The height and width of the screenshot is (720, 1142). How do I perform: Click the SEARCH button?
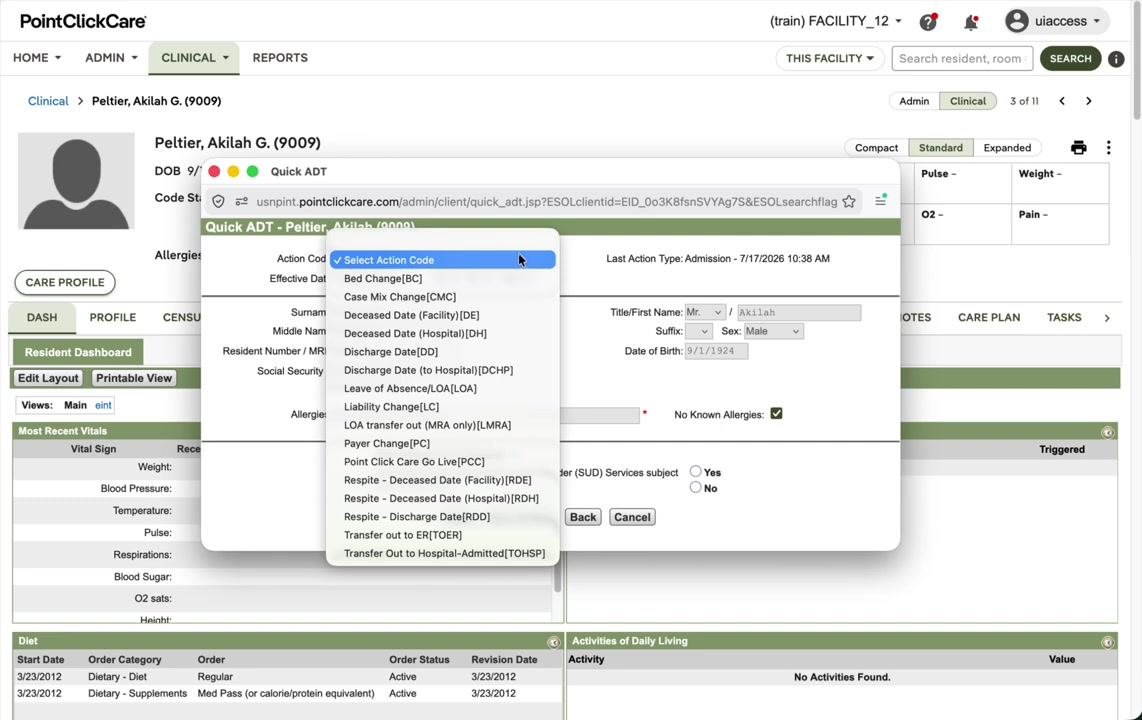pos(1070,58)
